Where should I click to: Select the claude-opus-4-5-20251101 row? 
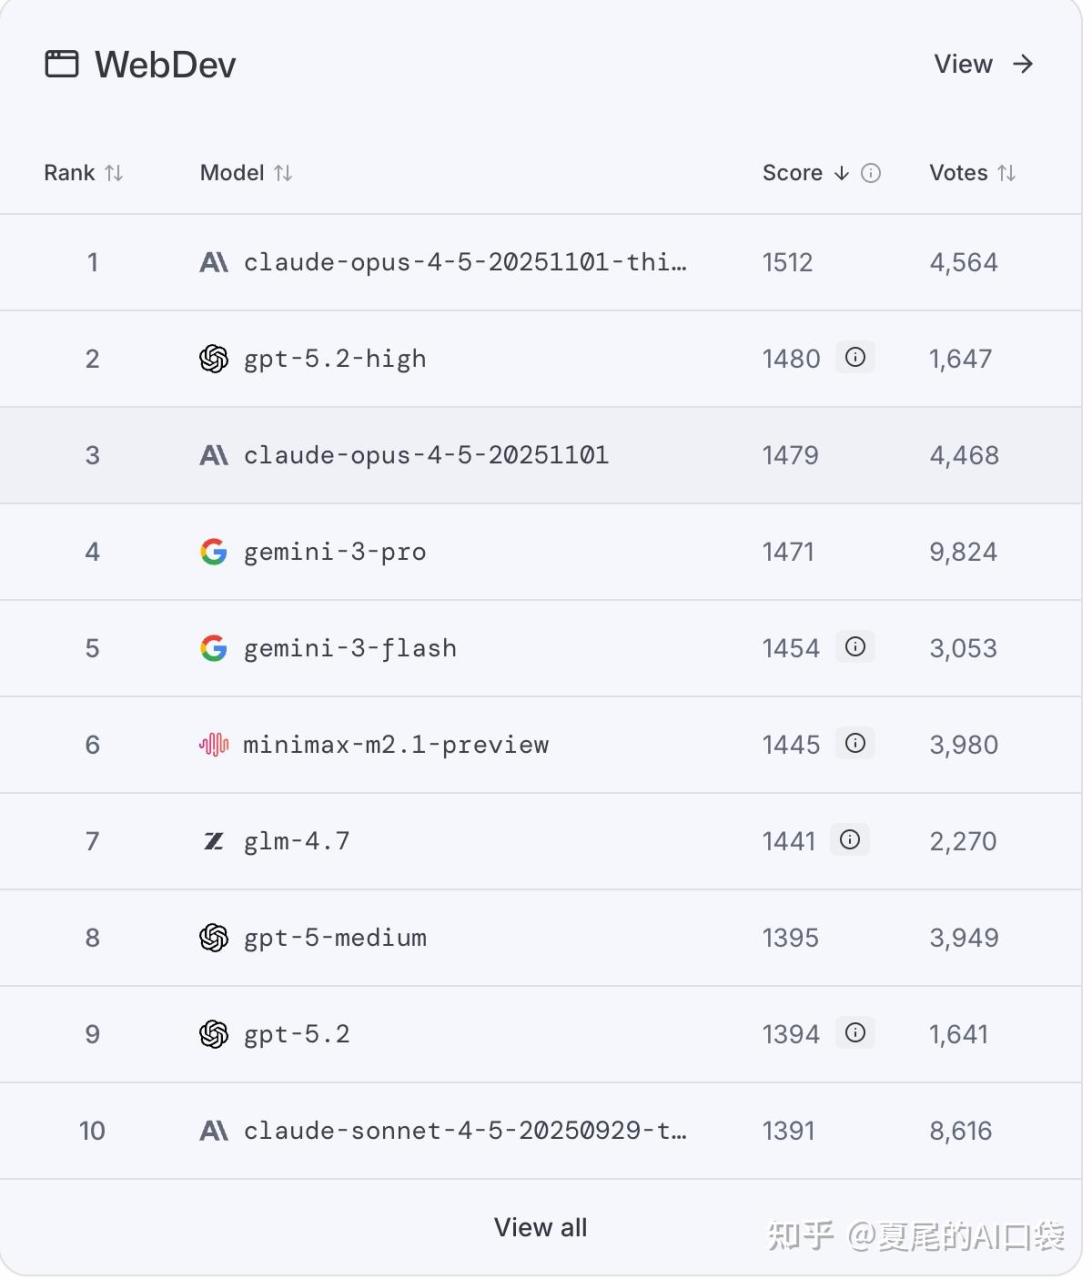pos(426,455)
